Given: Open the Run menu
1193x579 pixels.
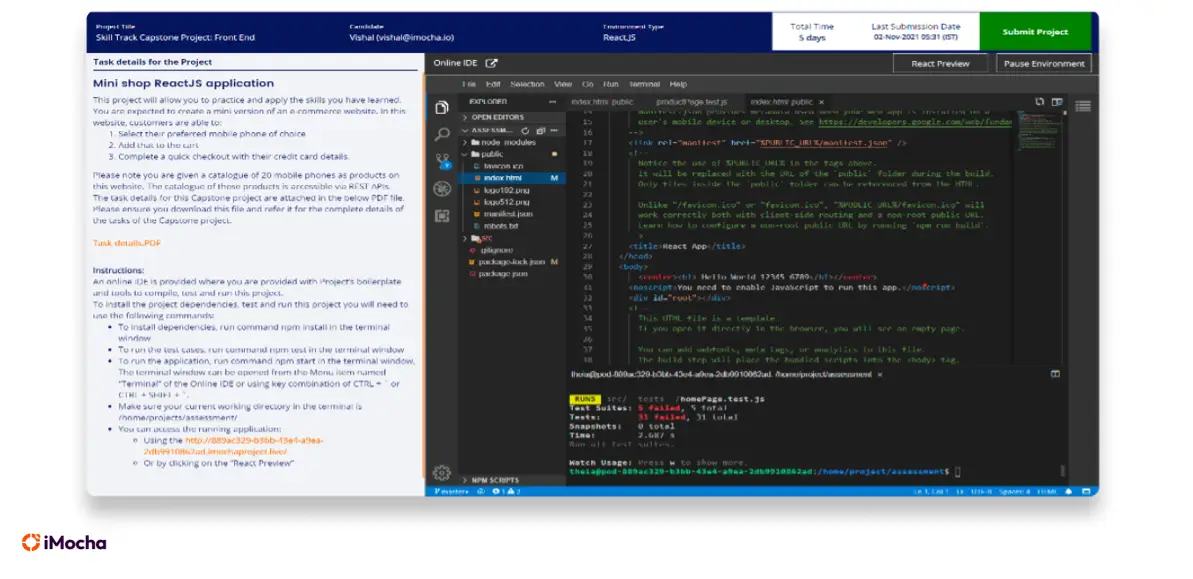Looking at the screenshot, I should (611, 84).
